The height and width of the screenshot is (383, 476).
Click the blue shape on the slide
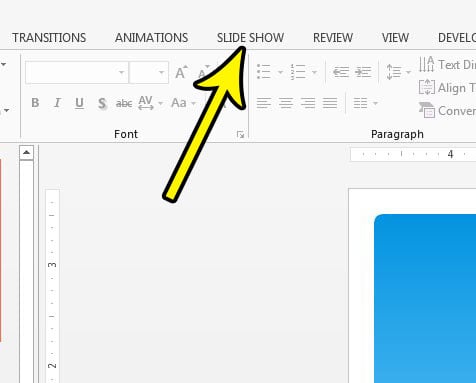[425, 298]
